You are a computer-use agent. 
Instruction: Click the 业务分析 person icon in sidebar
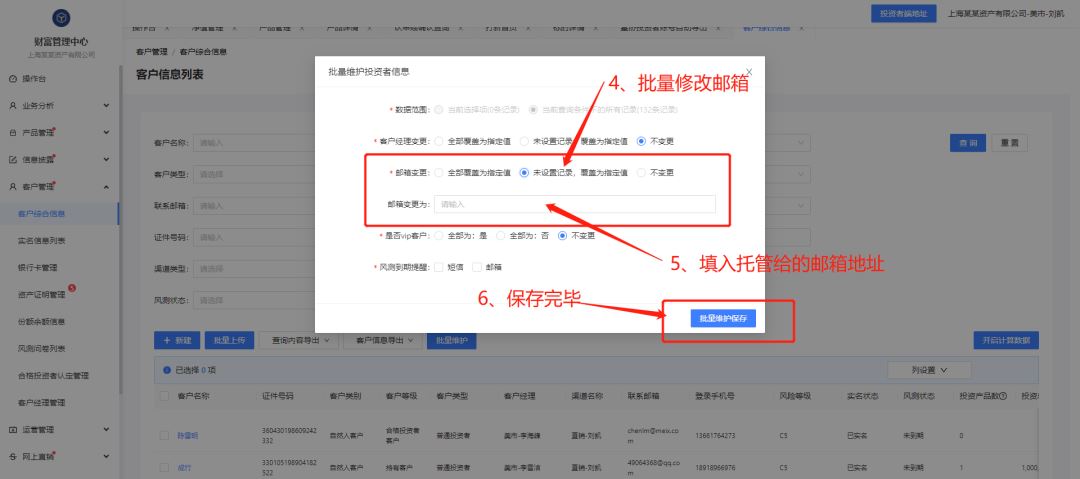pos(13,105)
